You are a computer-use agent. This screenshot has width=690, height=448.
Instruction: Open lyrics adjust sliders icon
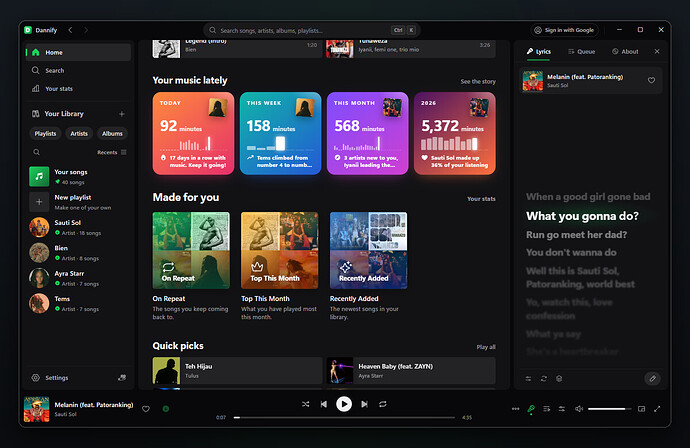[x=528, y=378]
